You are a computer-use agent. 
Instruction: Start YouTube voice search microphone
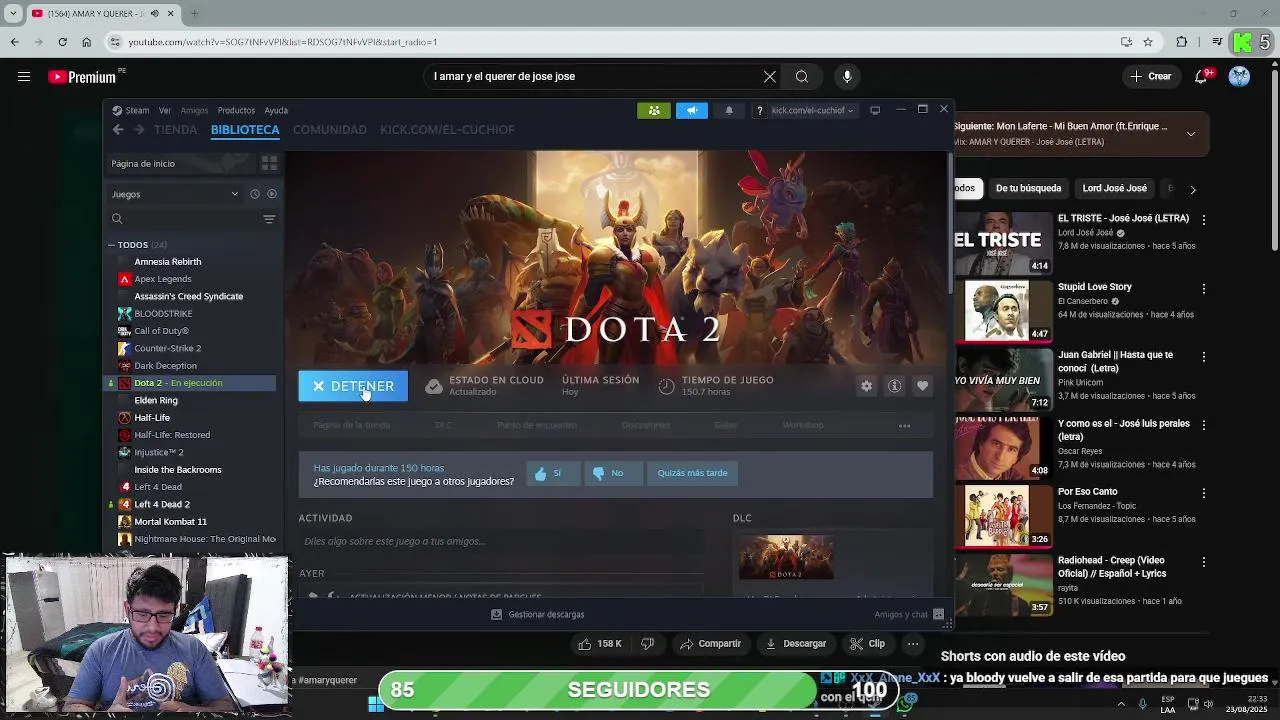847,77
